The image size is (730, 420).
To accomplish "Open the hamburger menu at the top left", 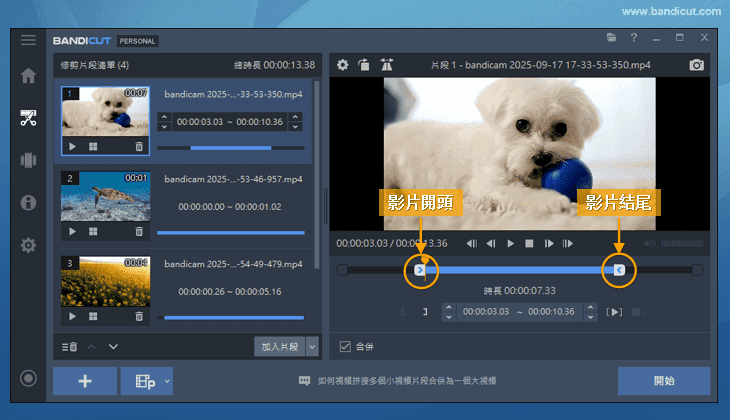I will click(28, 40).
